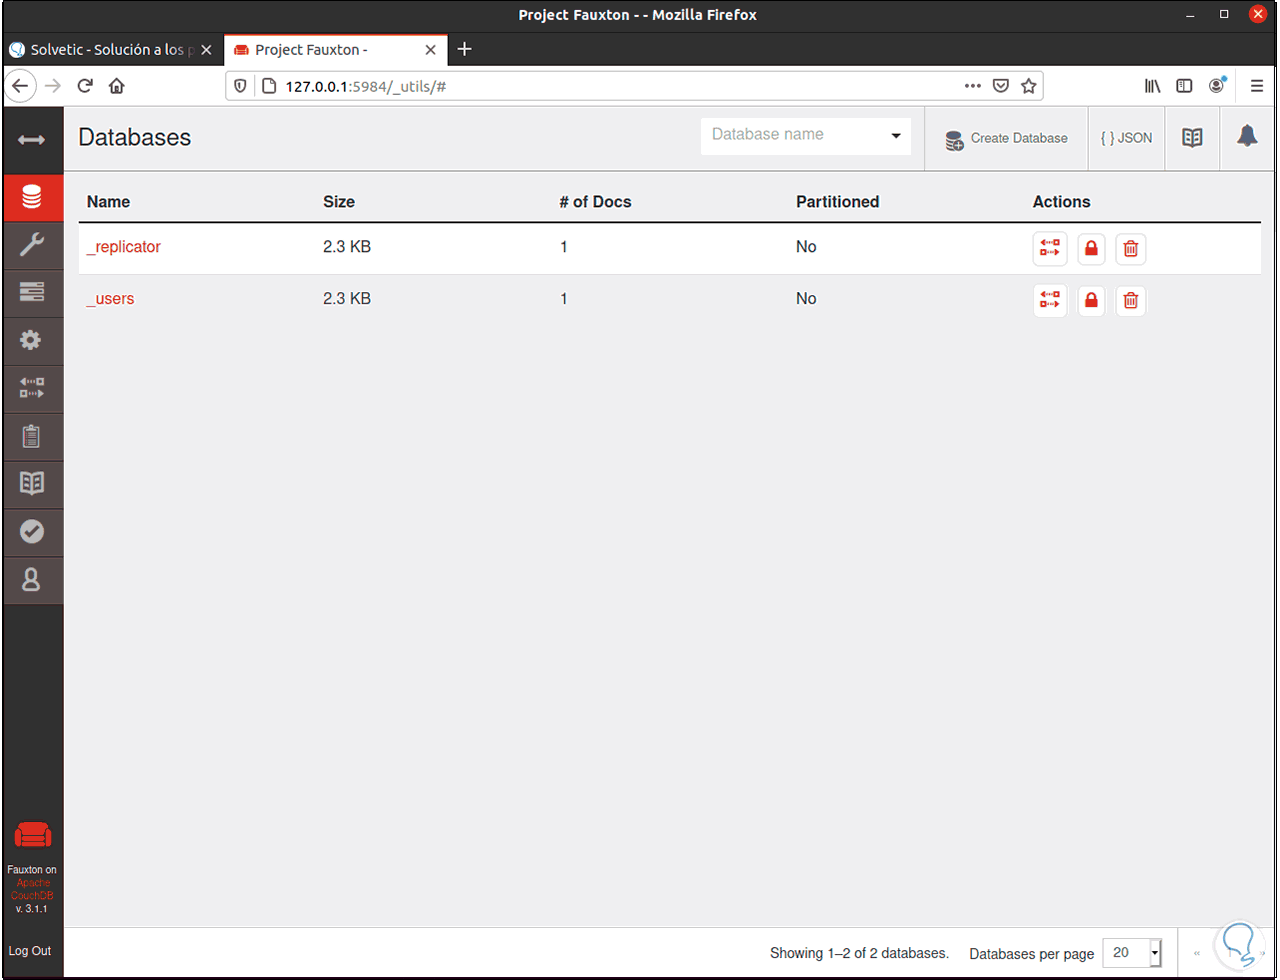Open the Databases per page dropdown
The height and width of the screenshot is (980, 1280).
1132,953
